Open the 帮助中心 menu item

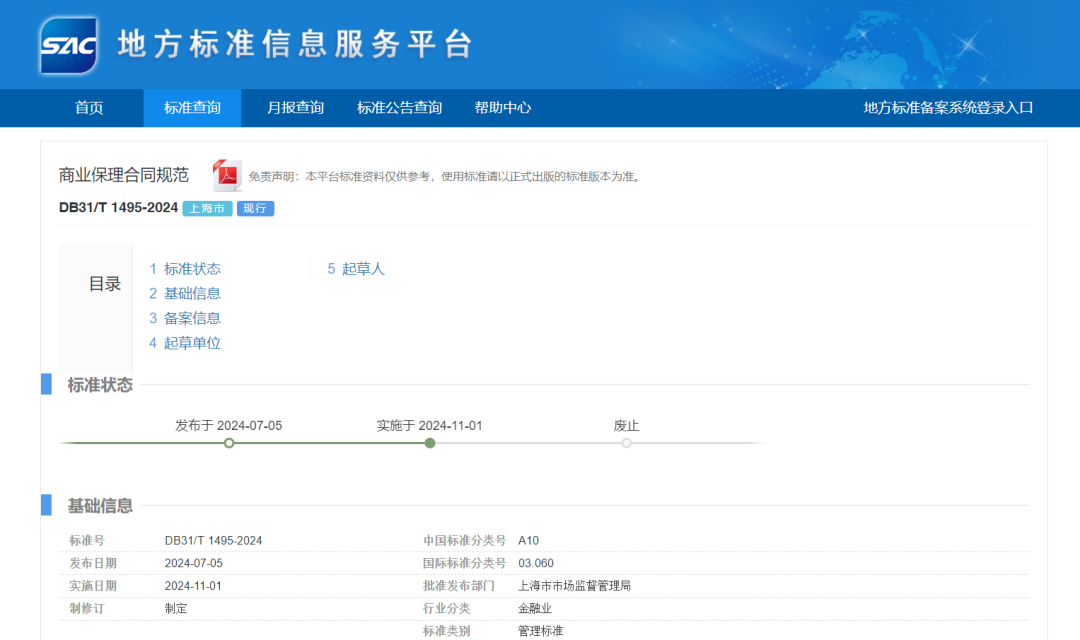(x=503, y=107)
